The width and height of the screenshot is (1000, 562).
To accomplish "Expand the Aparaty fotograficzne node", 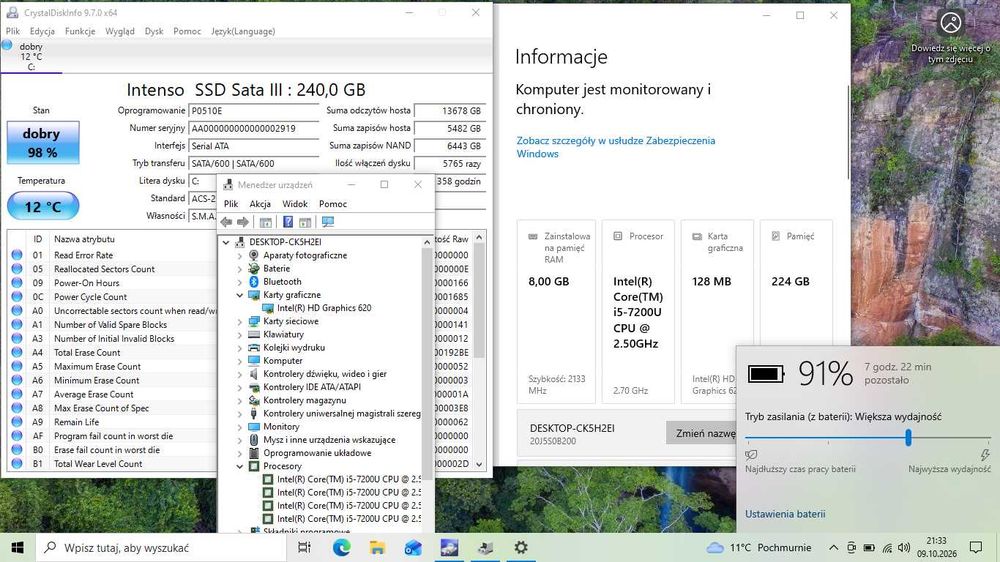I will [240, 255].
